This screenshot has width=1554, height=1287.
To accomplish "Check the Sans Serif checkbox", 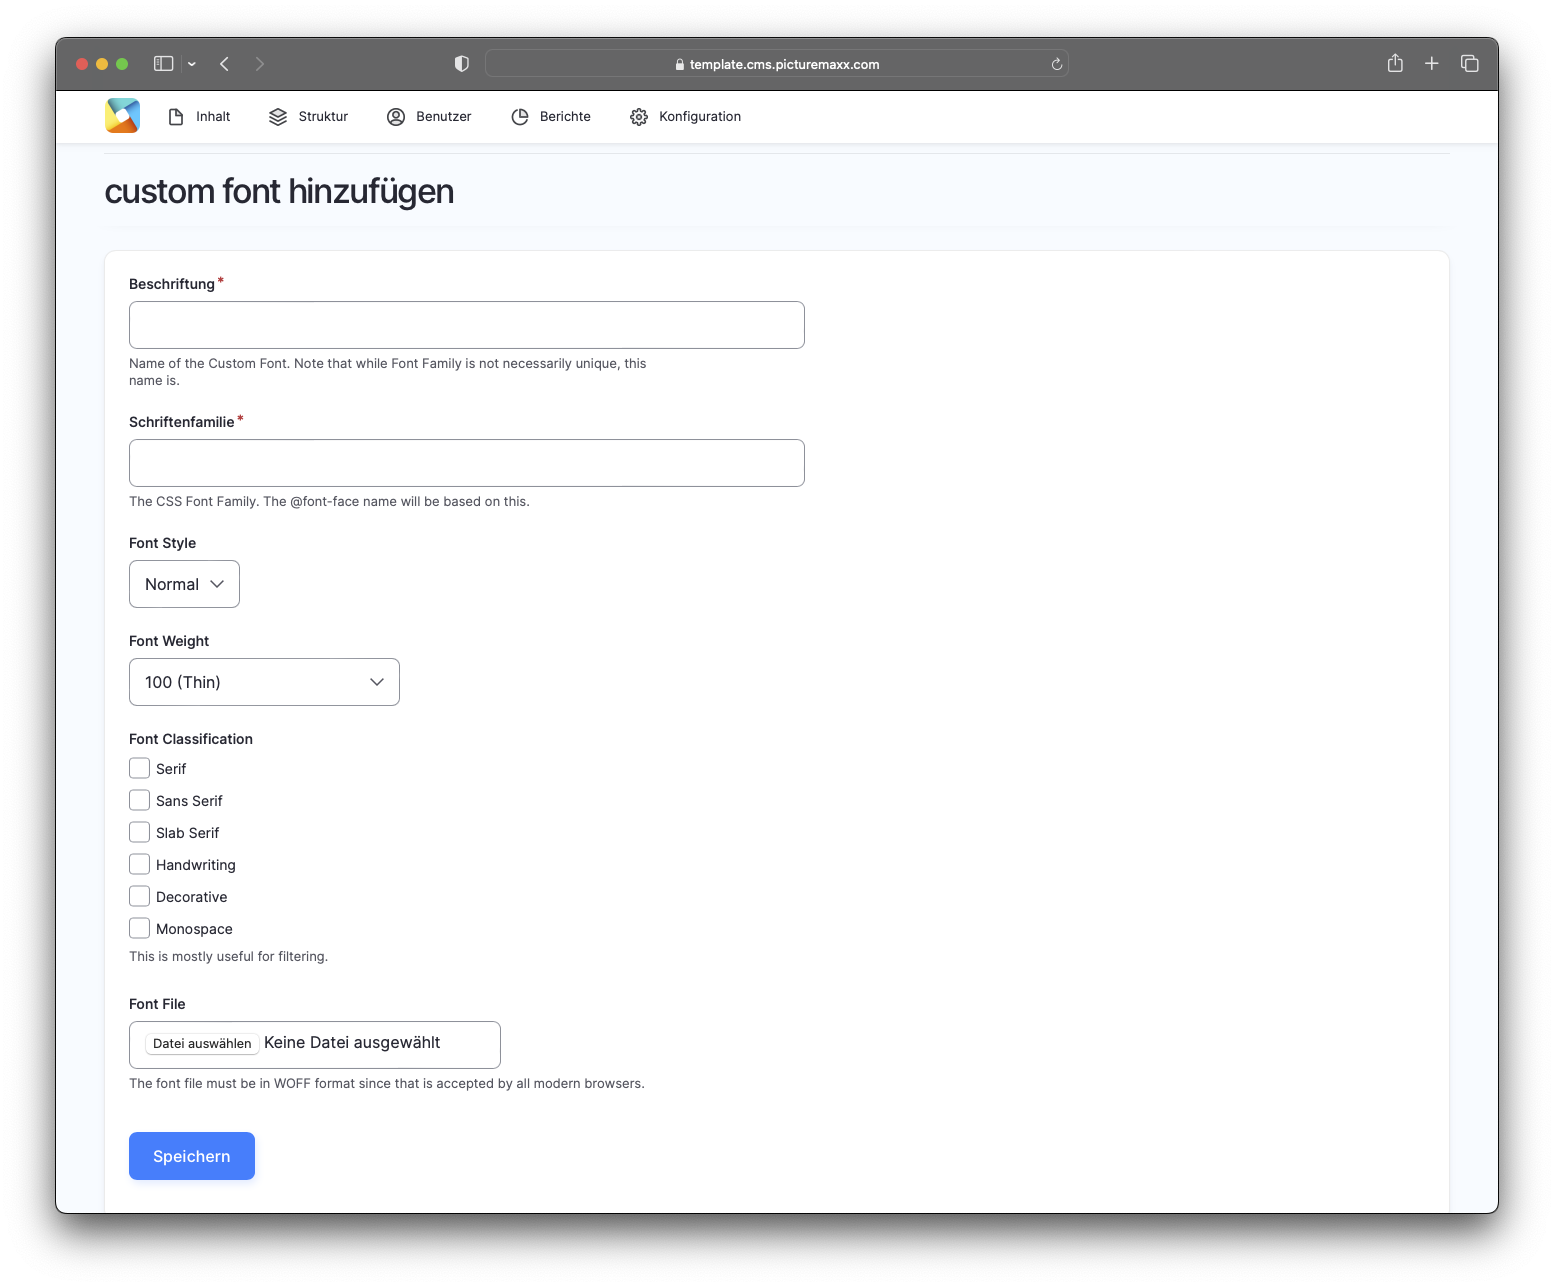I will tap(140, 800).
